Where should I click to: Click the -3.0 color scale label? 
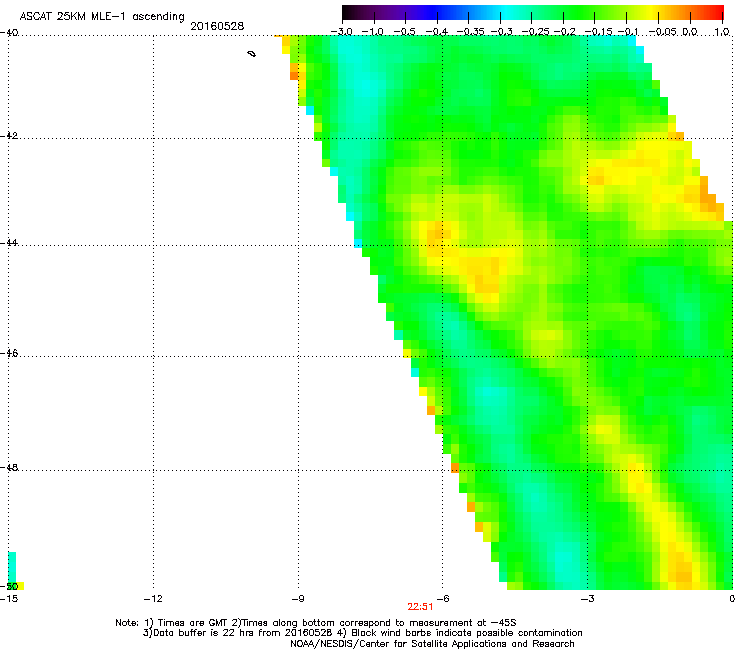click(341, 32)
